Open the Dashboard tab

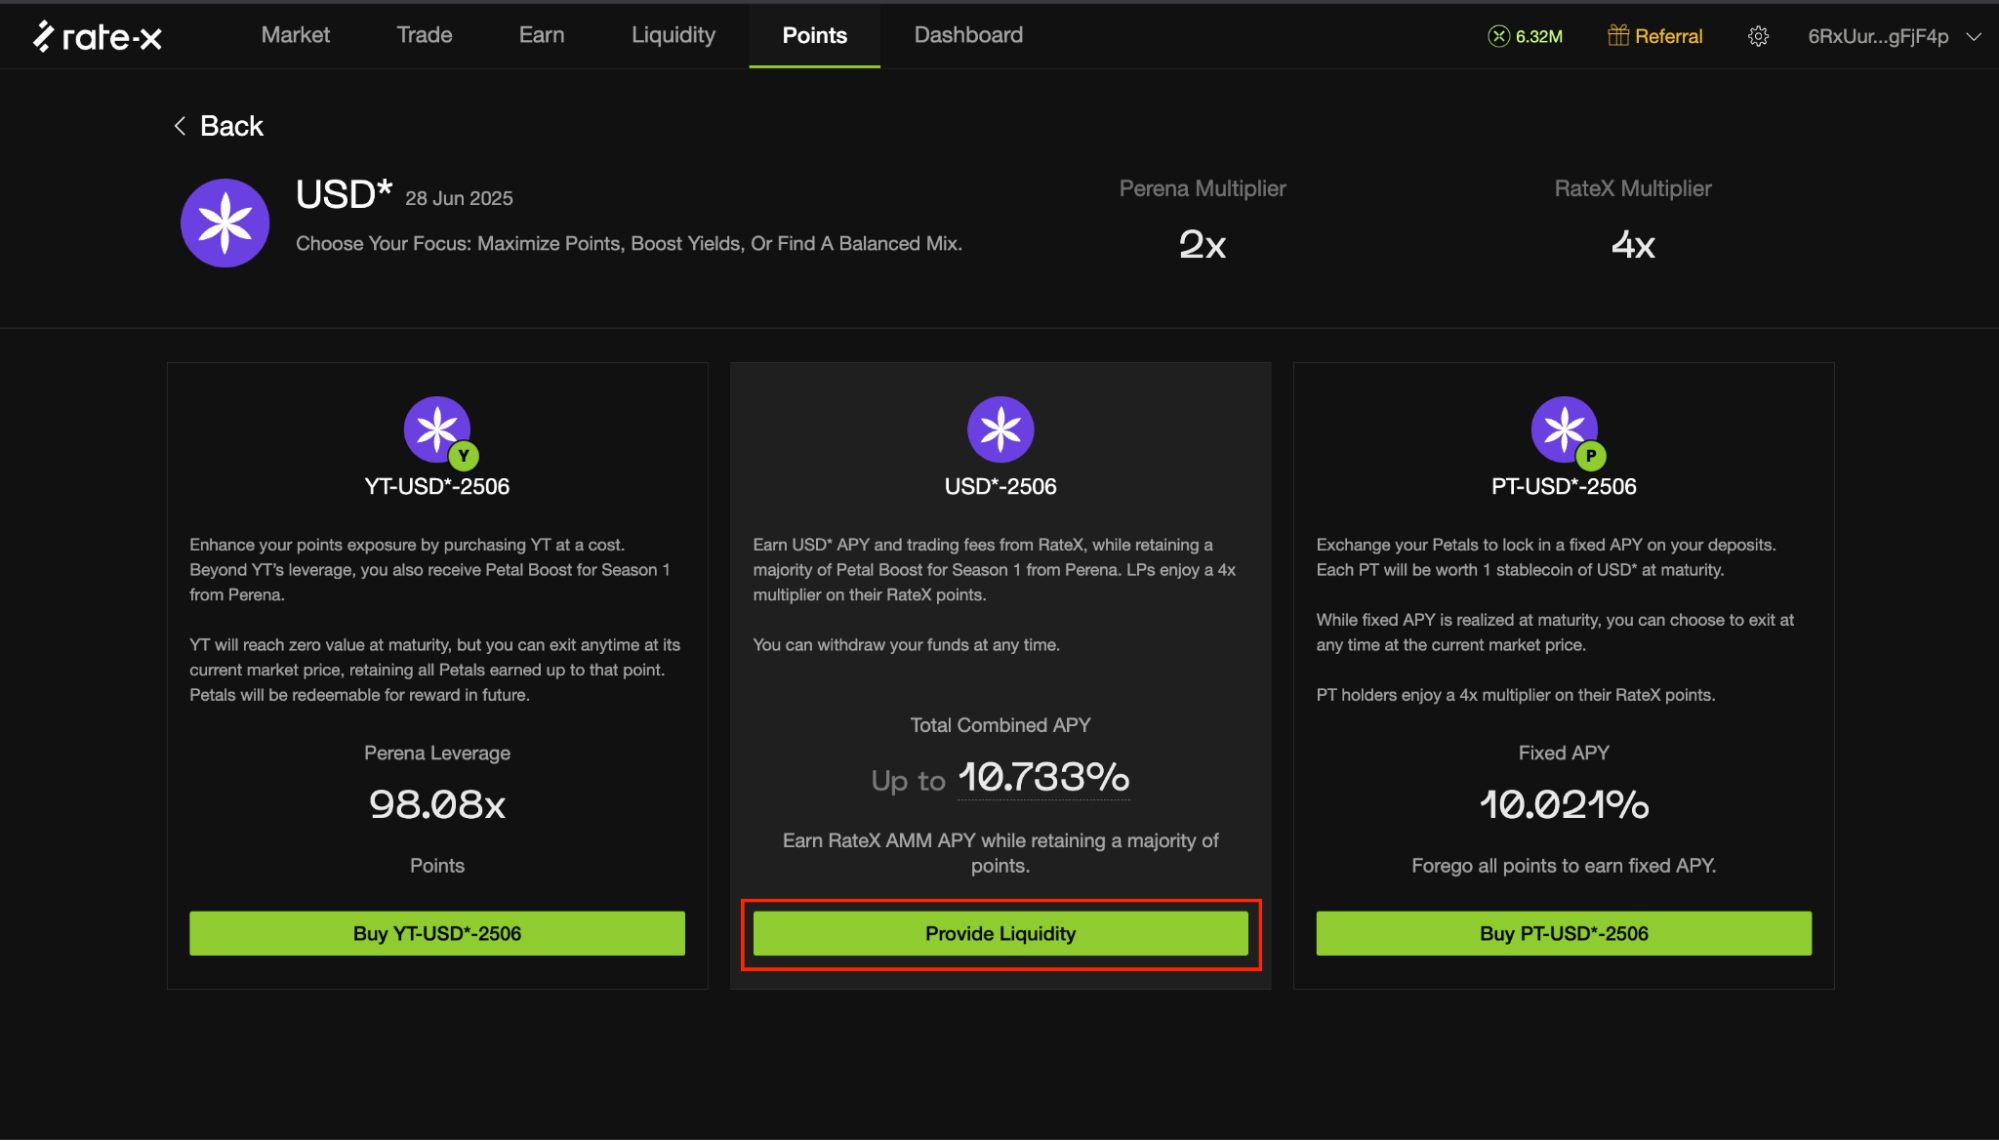point(968,35)
